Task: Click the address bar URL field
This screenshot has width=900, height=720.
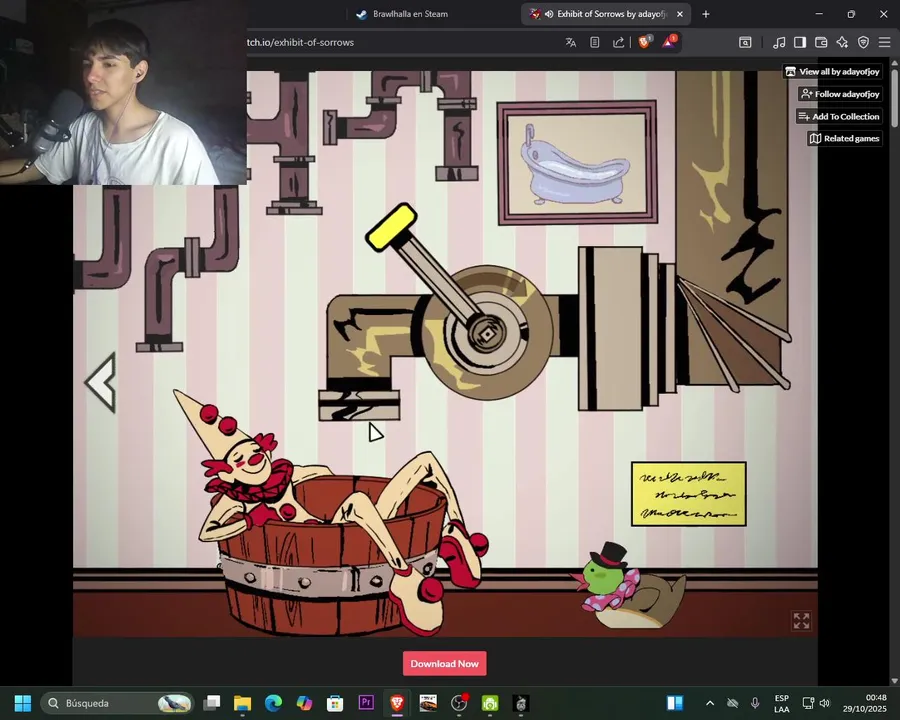Action: tap(402, 42)
